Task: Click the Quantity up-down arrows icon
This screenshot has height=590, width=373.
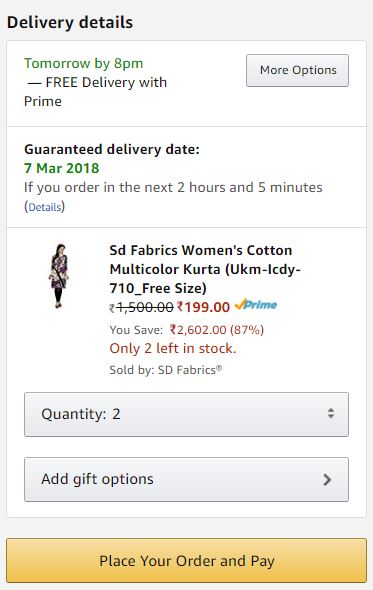Action: 331,413
